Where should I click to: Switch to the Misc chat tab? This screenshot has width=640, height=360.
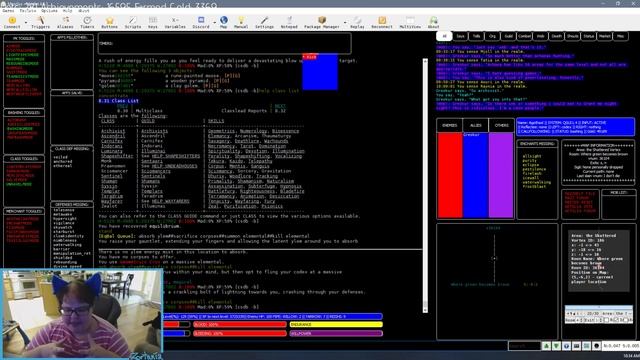click(620, 36)
